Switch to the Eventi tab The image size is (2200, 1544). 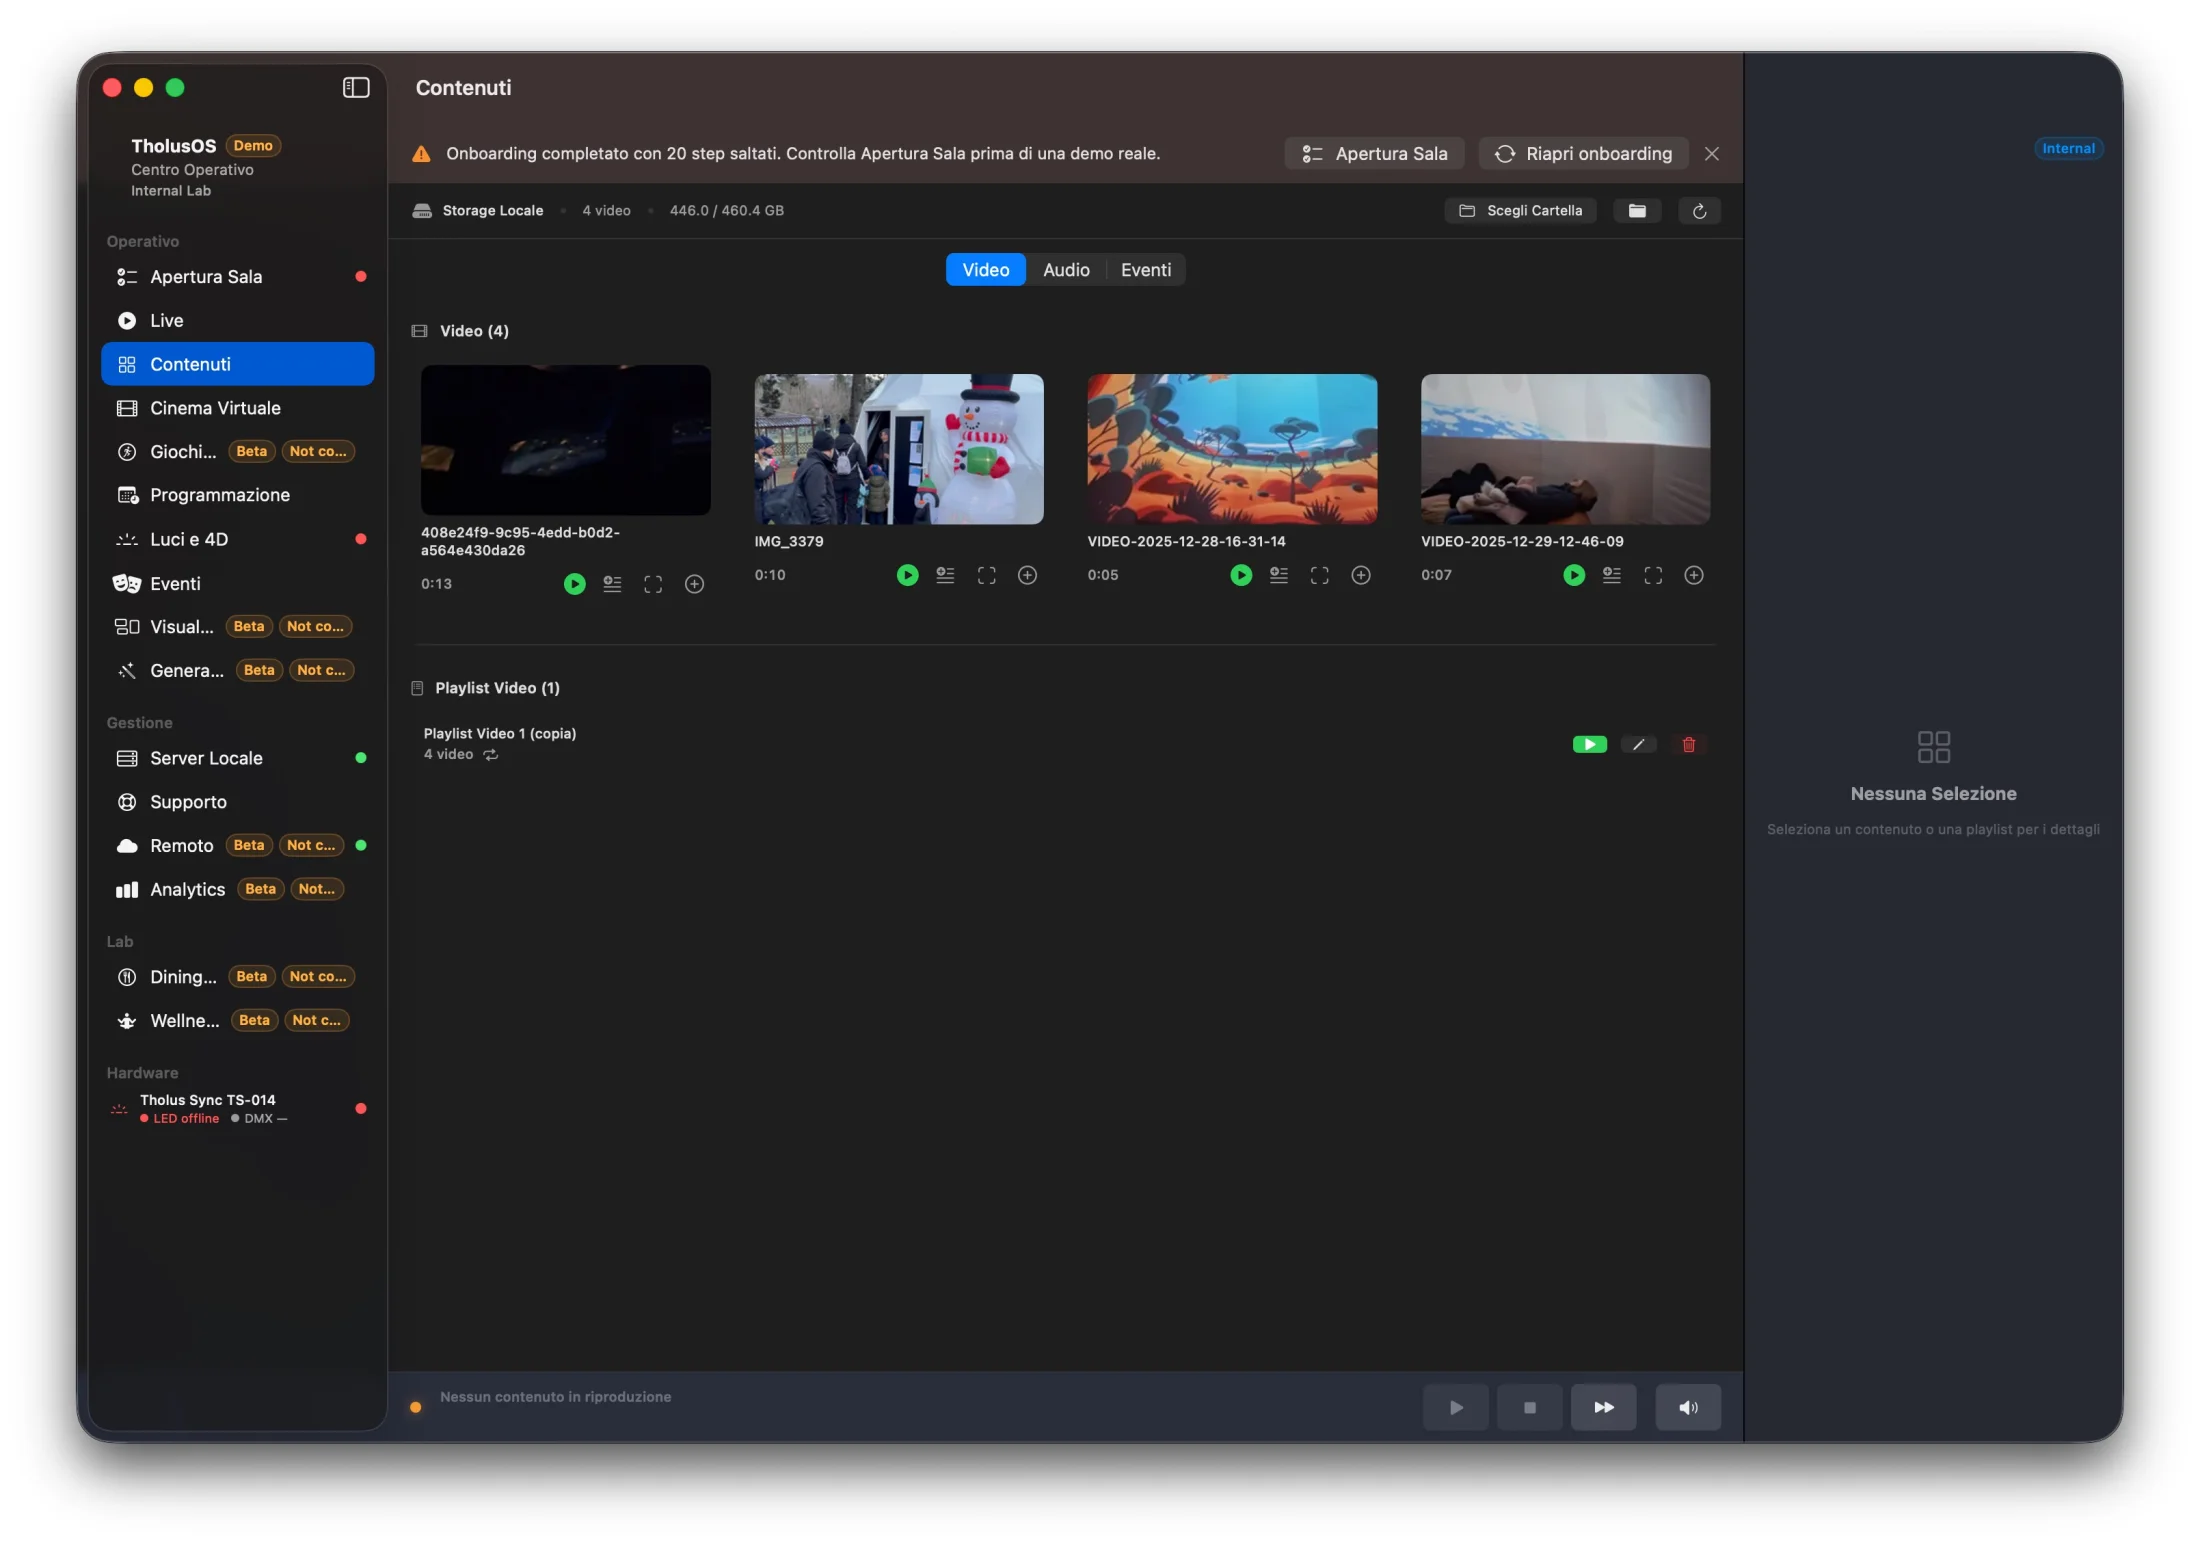coord(1145,270)
